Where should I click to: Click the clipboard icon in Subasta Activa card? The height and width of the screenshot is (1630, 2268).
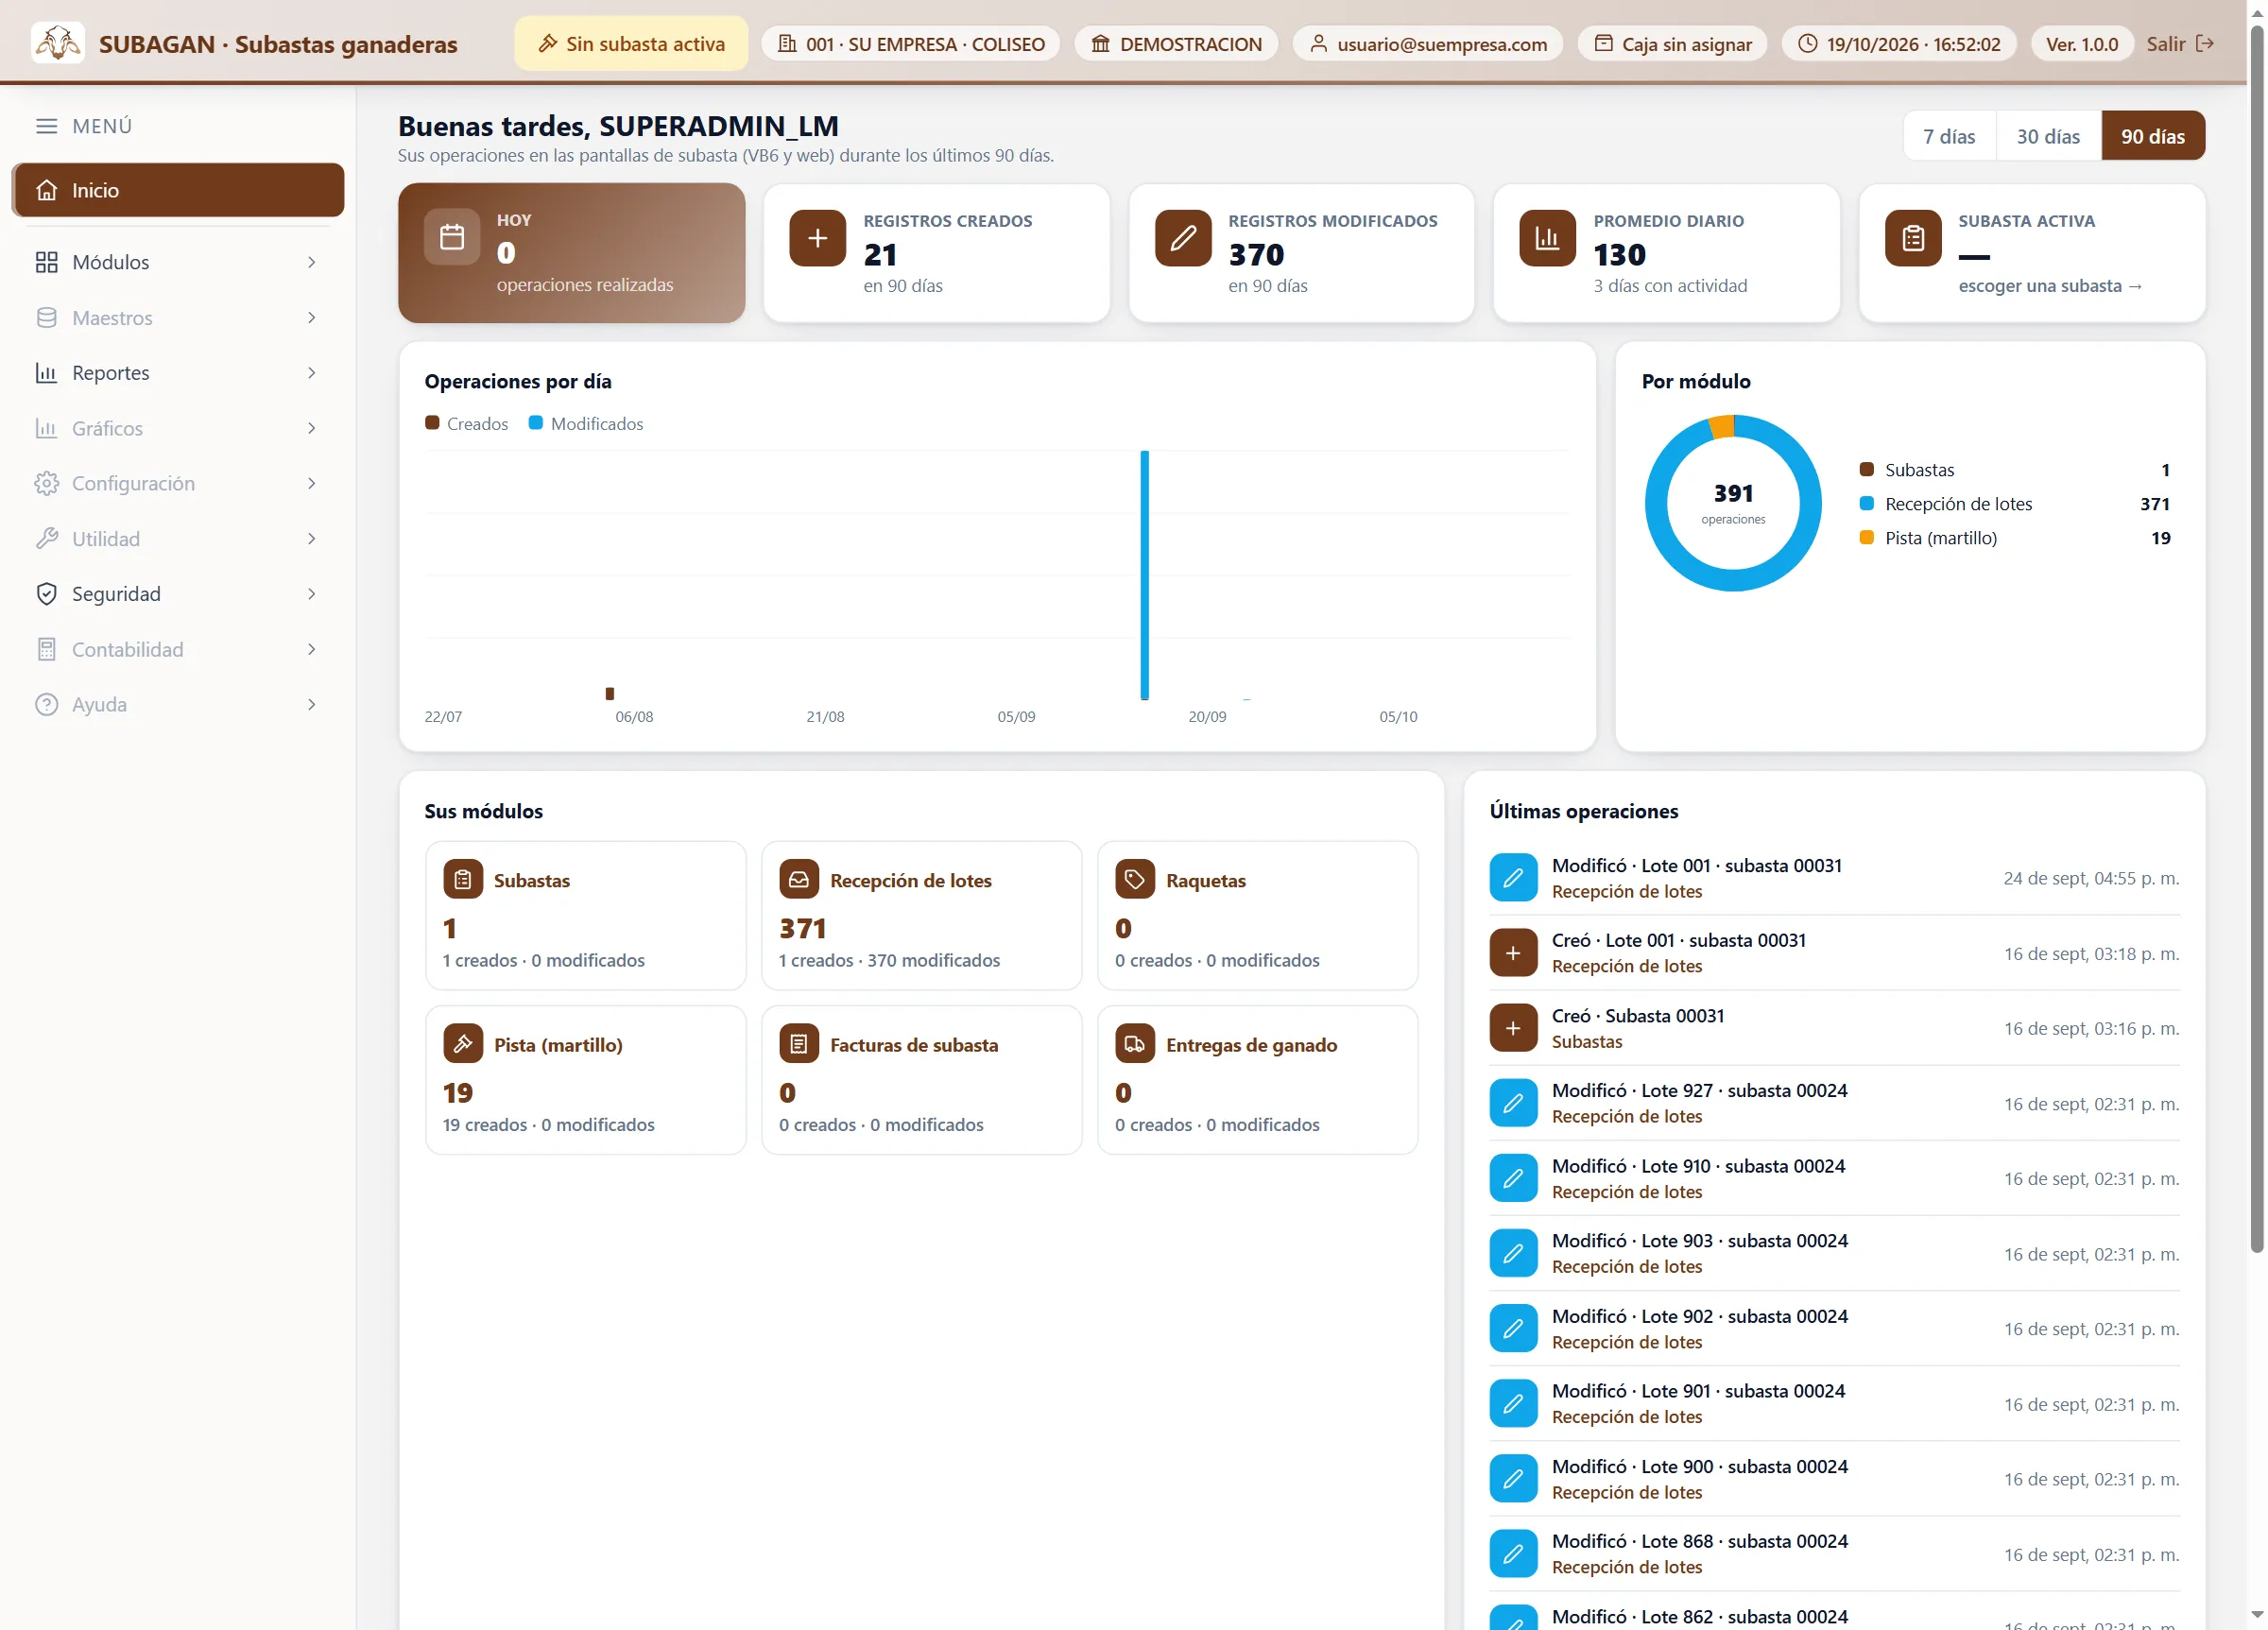click(x=1913, y=238)
